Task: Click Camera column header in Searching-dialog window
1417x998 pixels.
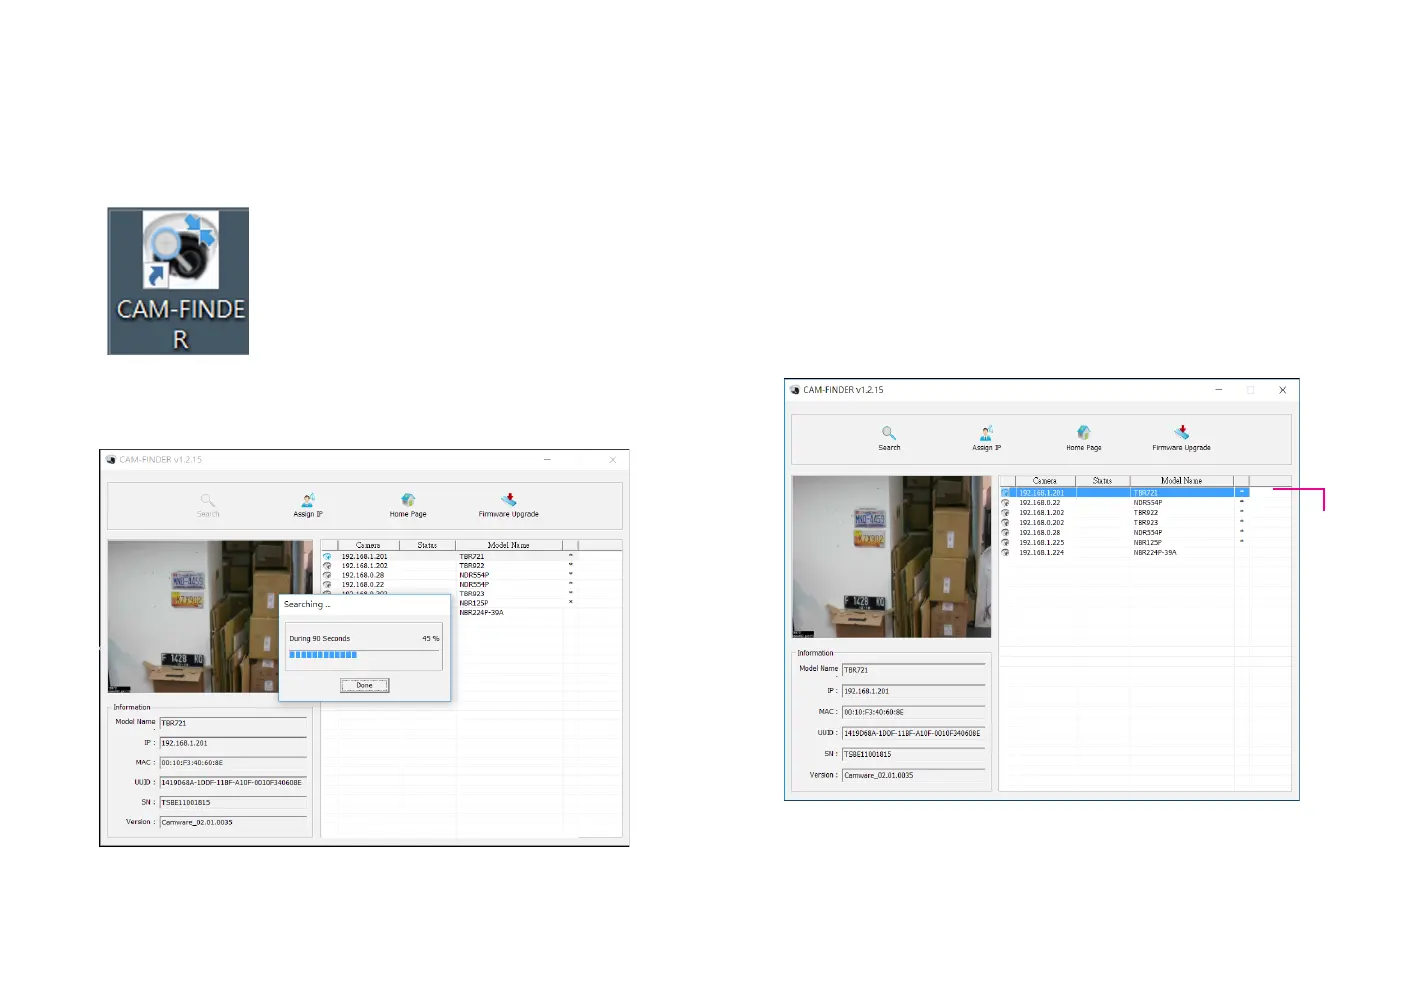Action: [x=368, y=545]
